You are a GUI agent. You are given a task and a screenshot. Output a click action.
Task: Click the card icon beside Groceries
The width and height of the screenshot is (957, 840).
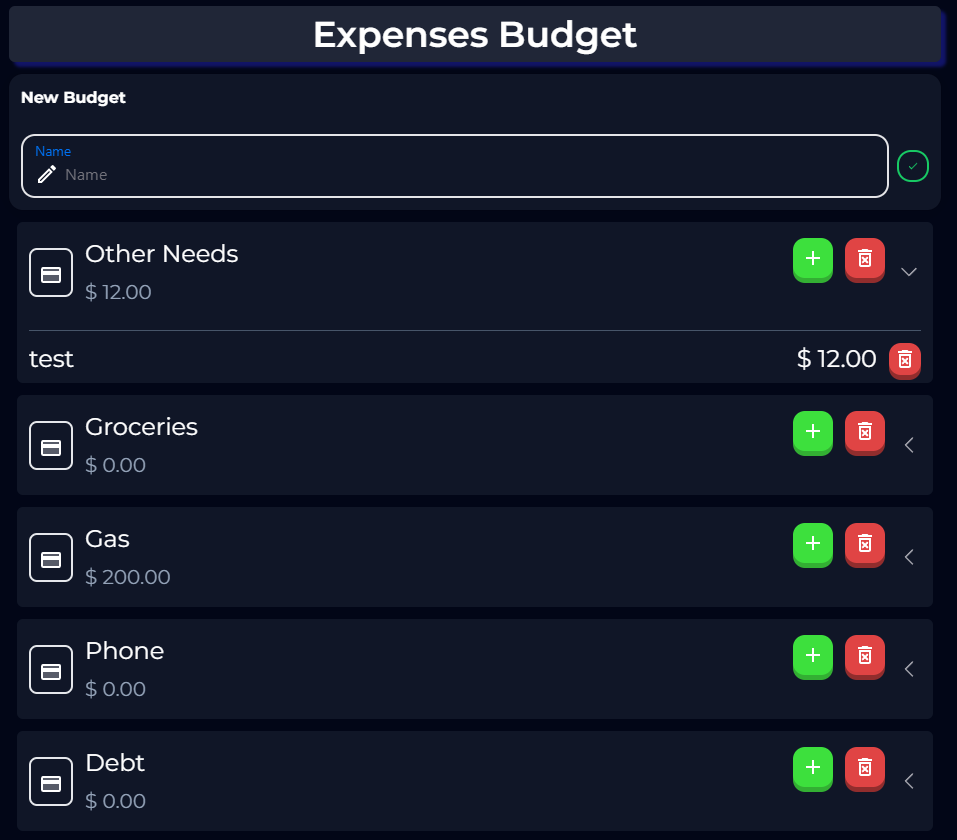(x=51, y=445)
